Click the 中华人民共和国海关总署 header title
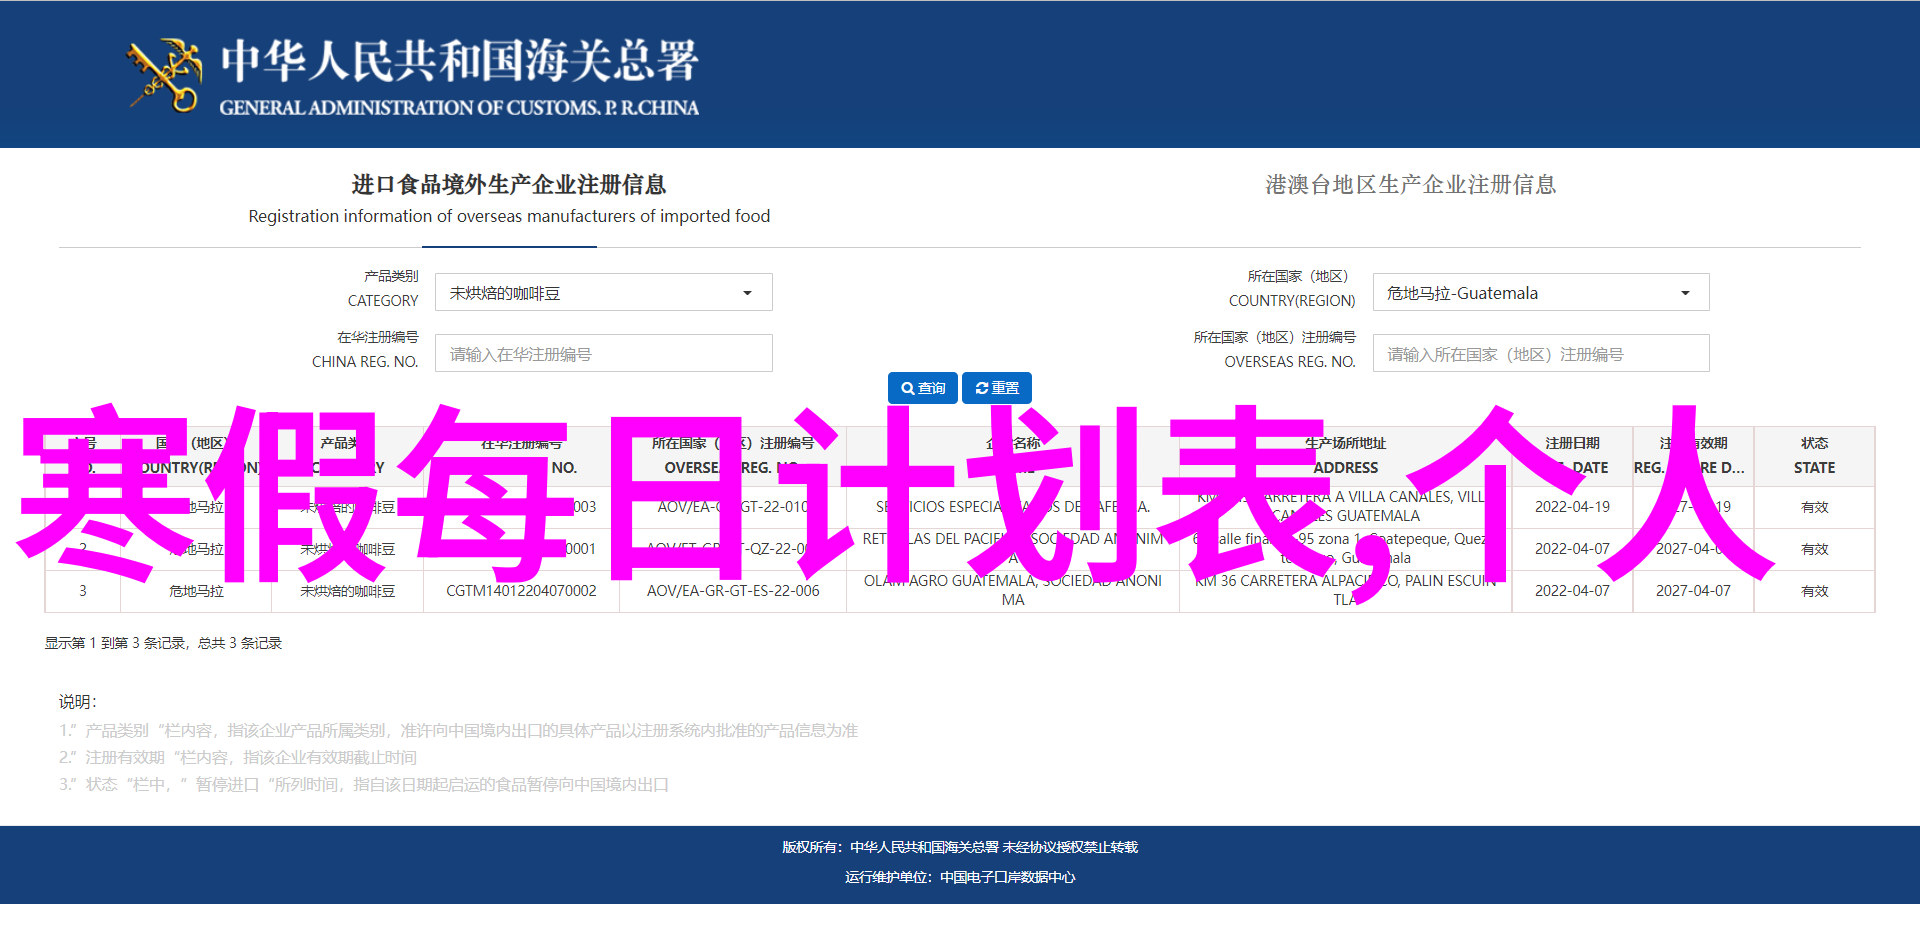The width and height of the screenshot is (1920, 942). click(459, 62)
